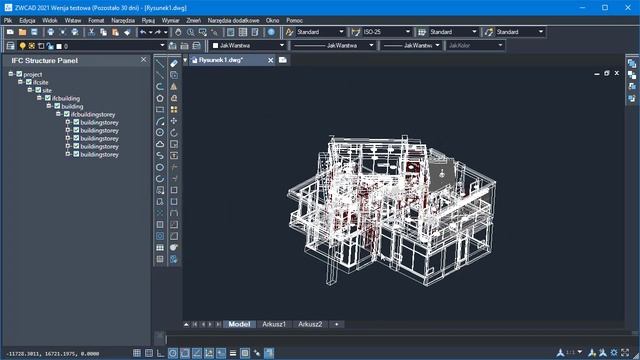Uncheck the ifcsite checkbox
This screenshot has height=360, width=640.
tap(29, 82)
